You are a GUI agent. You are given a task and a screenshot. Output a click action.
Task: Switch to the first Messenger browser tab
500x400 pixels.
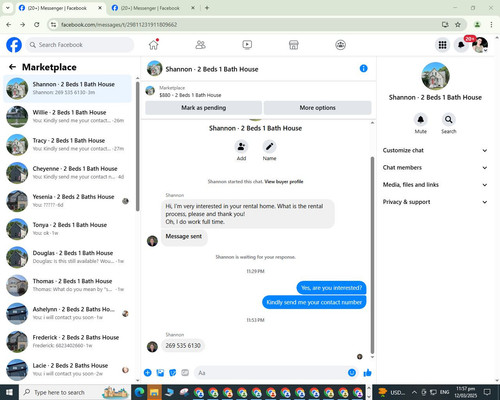[60, 8]
